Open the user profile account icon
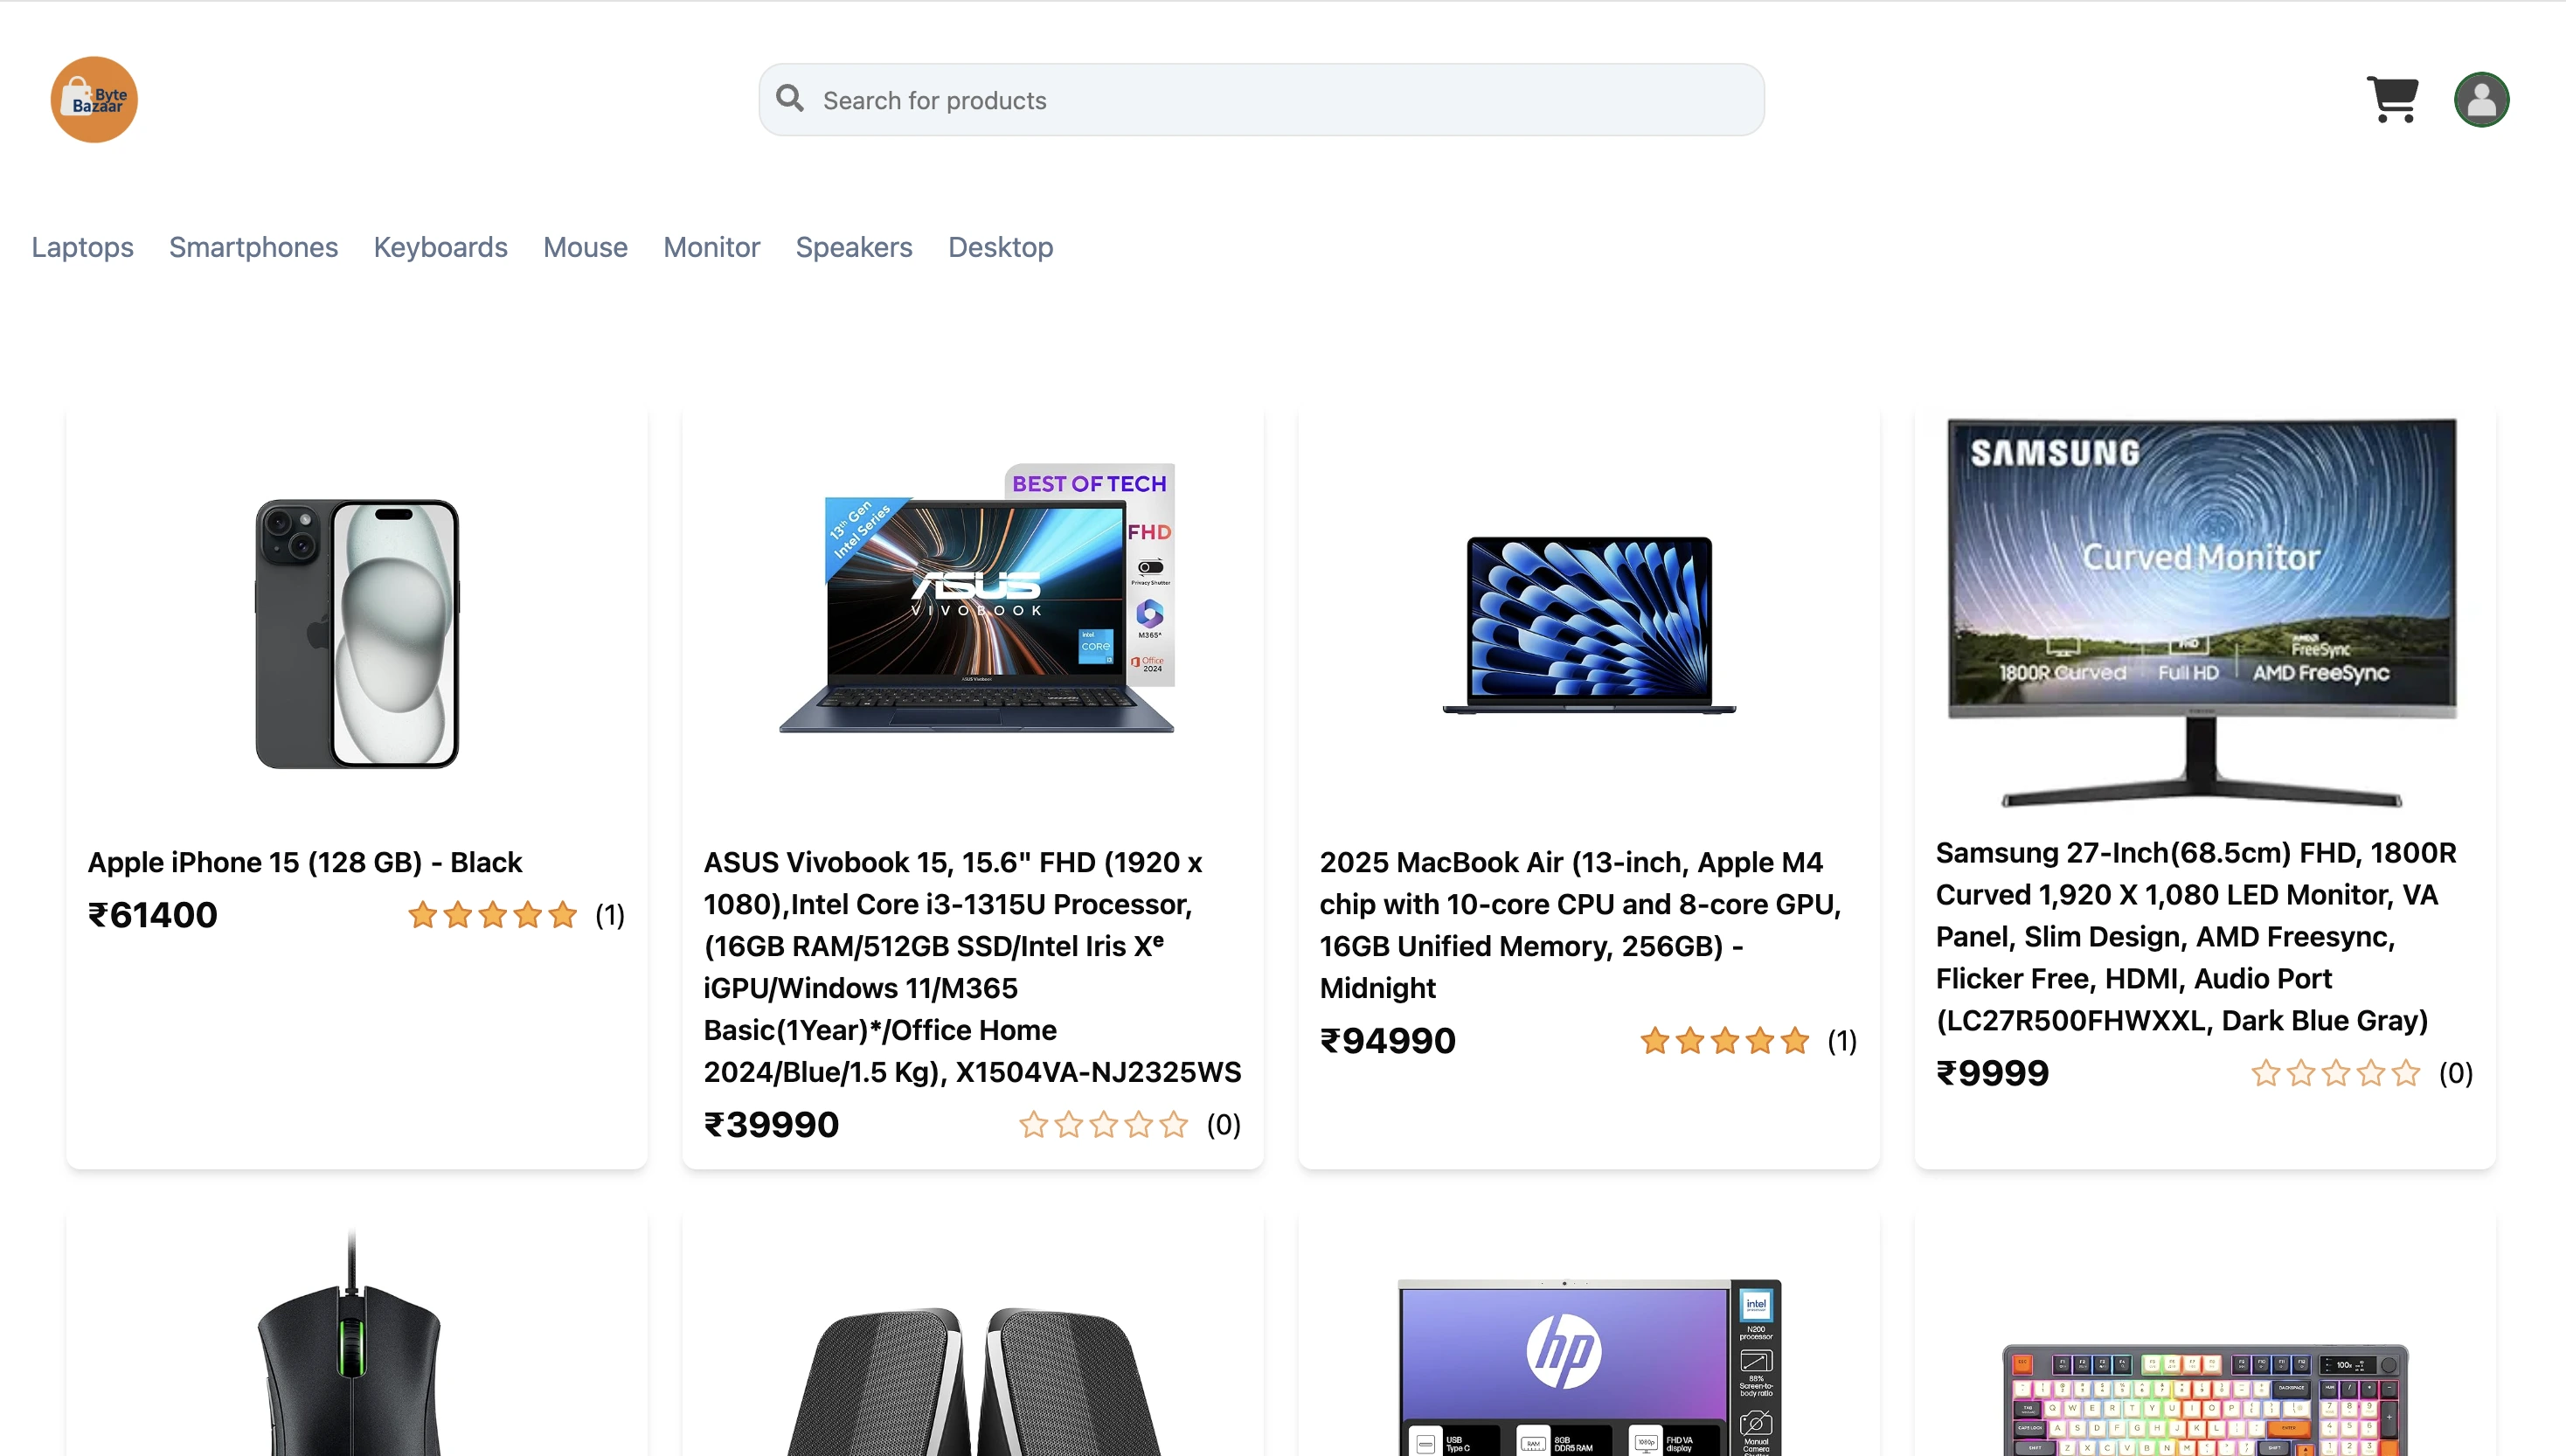 click(x=2482, y=99)
